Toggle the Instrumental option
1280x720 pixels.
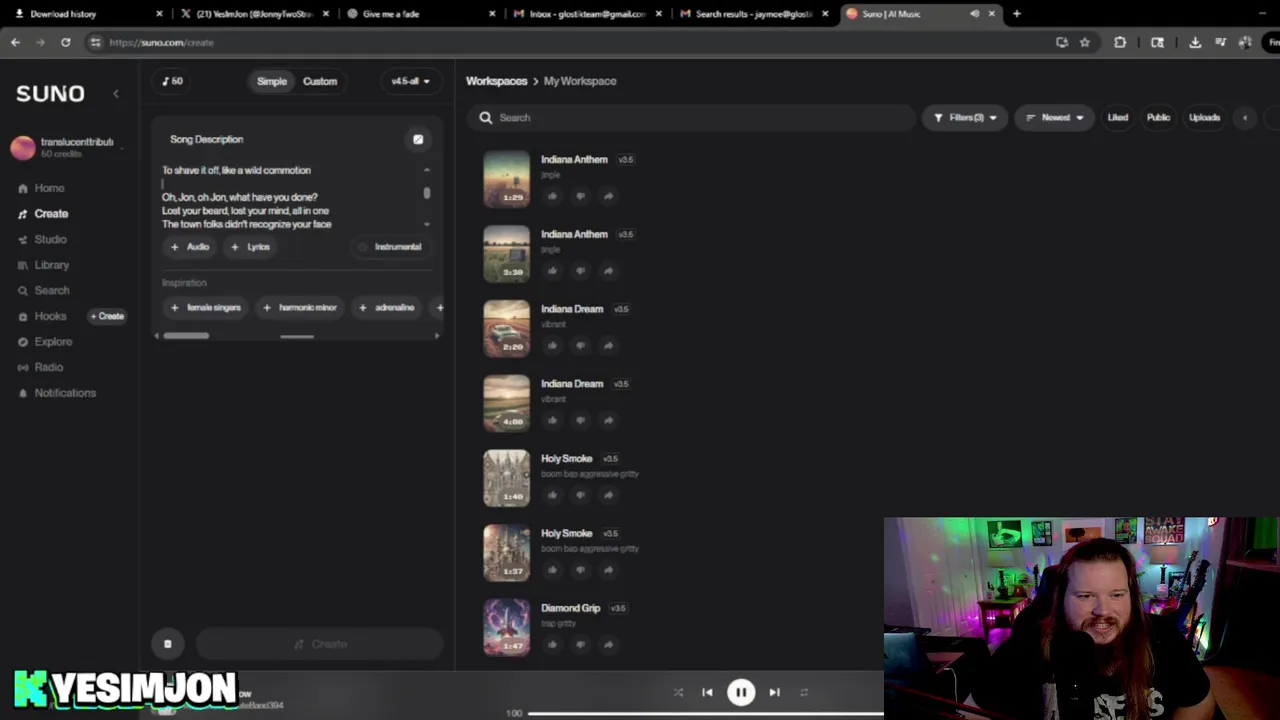click(x=390, y=247)
